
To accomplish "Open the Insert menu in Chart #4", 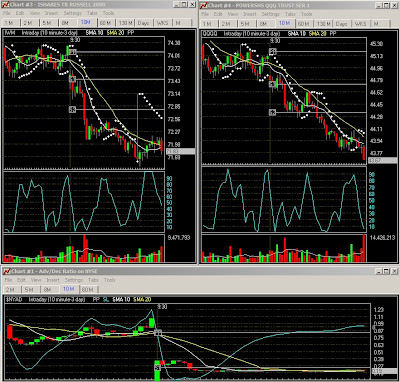I will point(250,14).
